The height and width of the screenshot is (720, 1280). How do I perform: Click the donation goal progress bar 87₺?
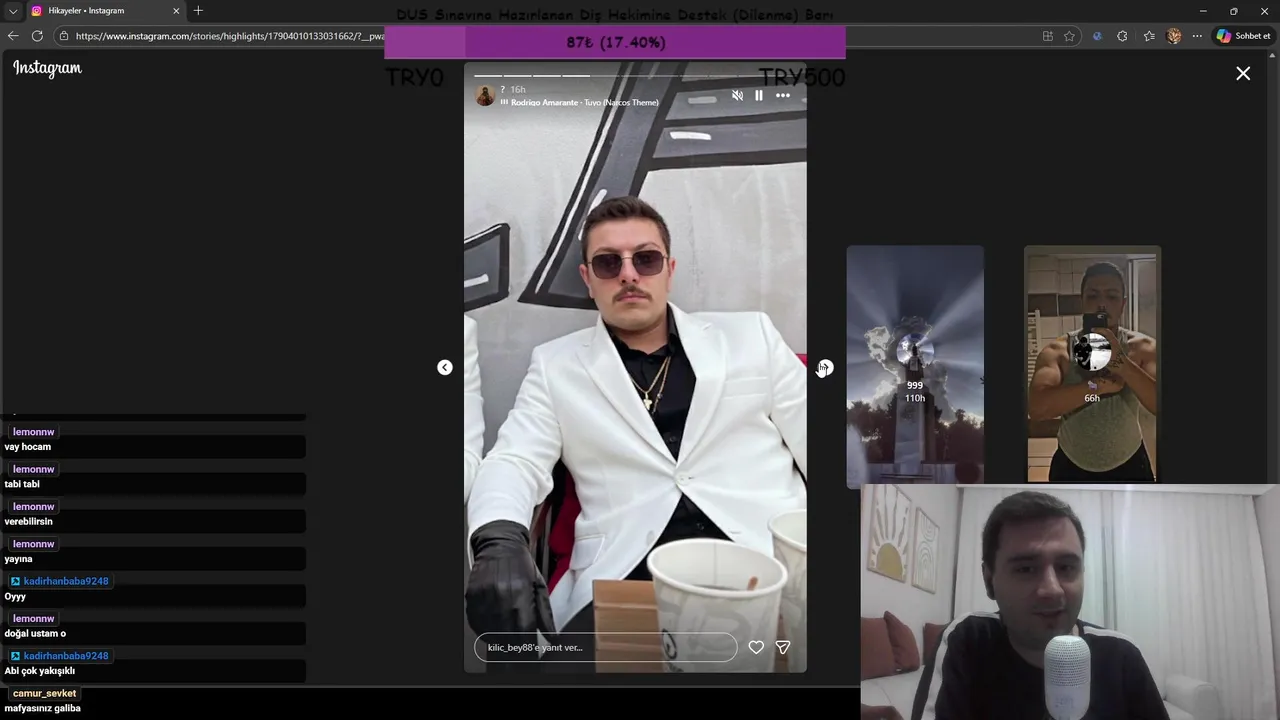click(615, 43)
